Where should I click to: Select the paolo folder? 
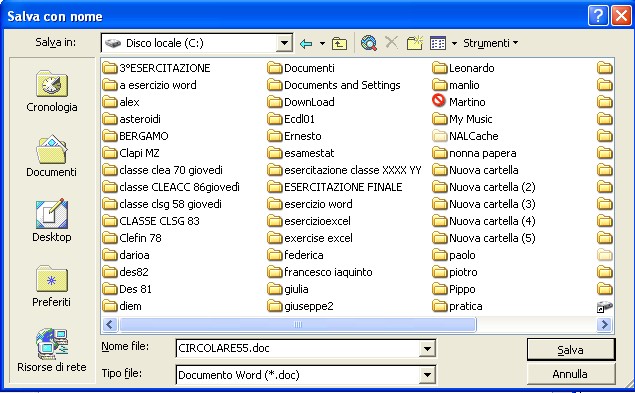(x=454, y=255)
